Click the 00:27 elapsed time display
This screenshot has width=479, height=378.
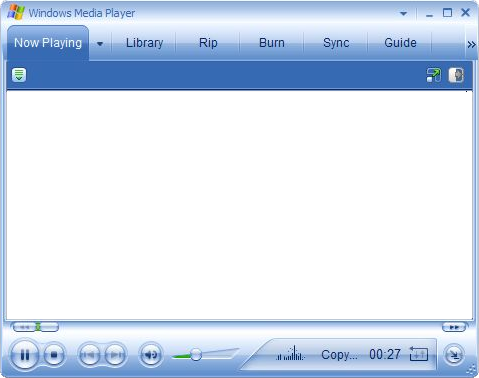pyautogui.click(x=385, y=354)
